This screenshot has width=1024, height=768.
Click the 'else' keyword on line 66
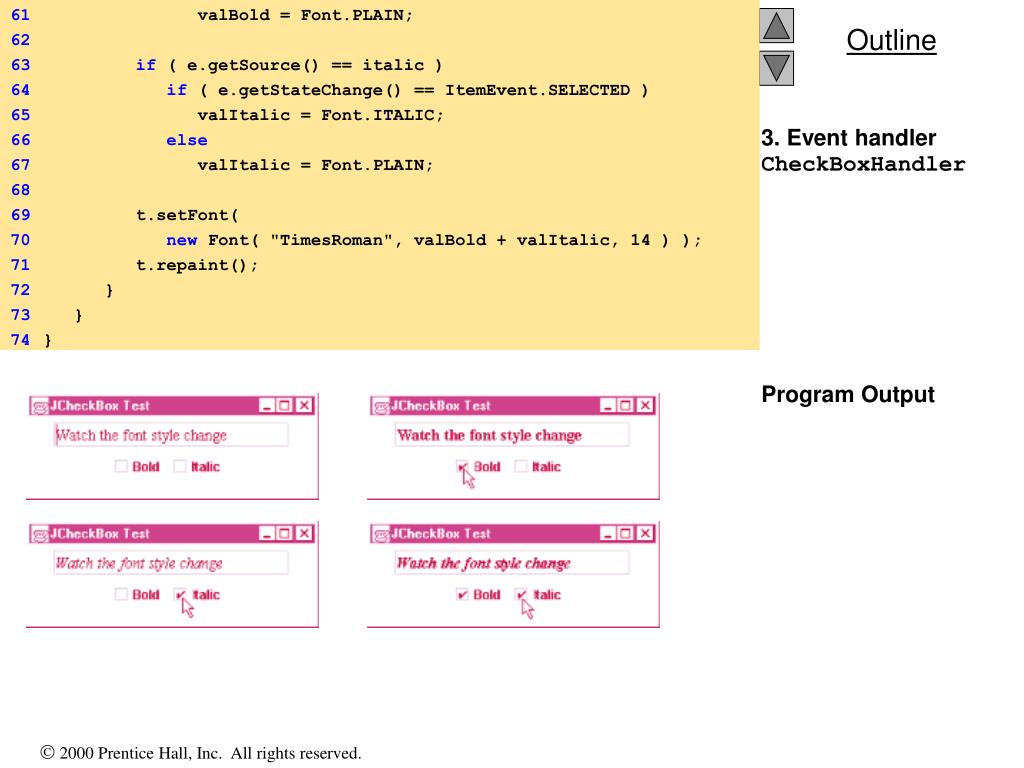click(x=187, y=140)
